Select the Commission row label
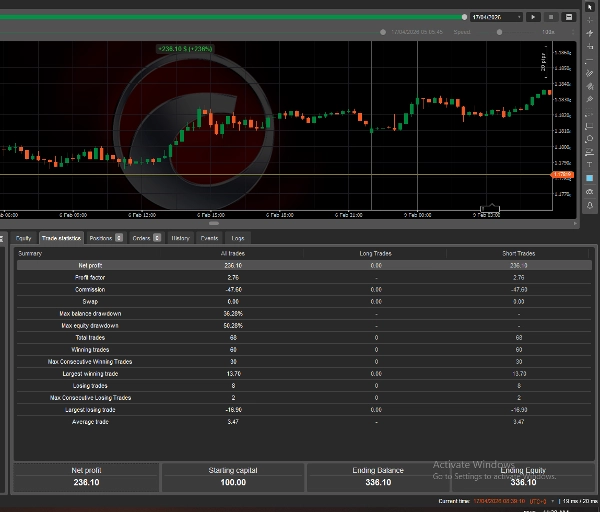The image size is (600, 512). [x=90, y=289]
